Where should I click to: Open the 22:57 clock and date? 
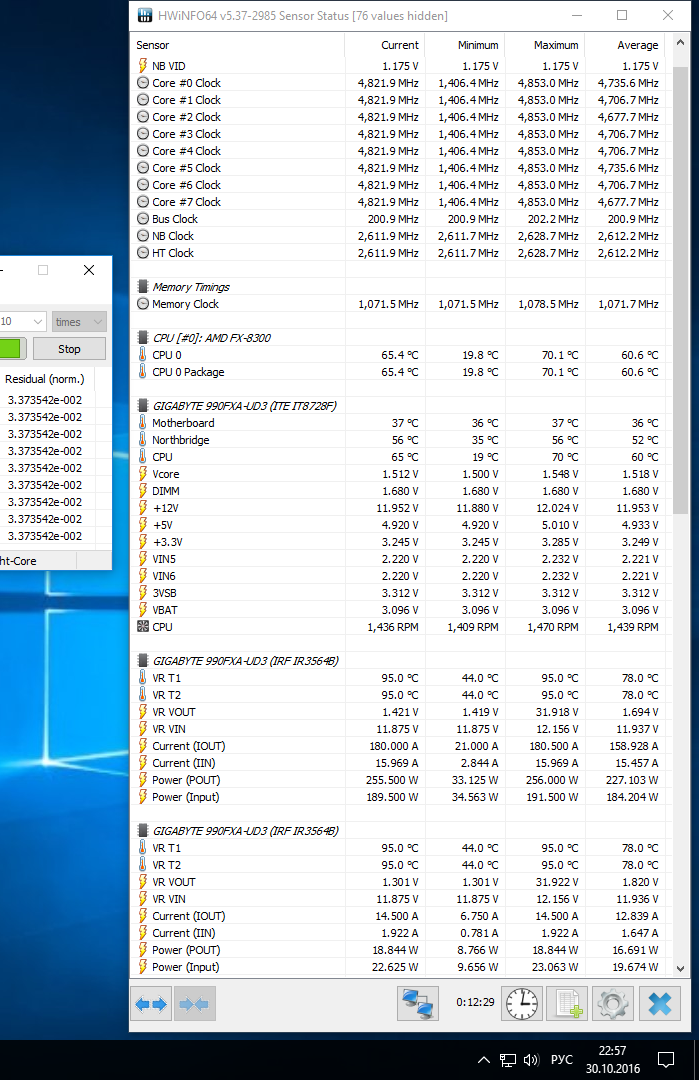coord(612,1059)
